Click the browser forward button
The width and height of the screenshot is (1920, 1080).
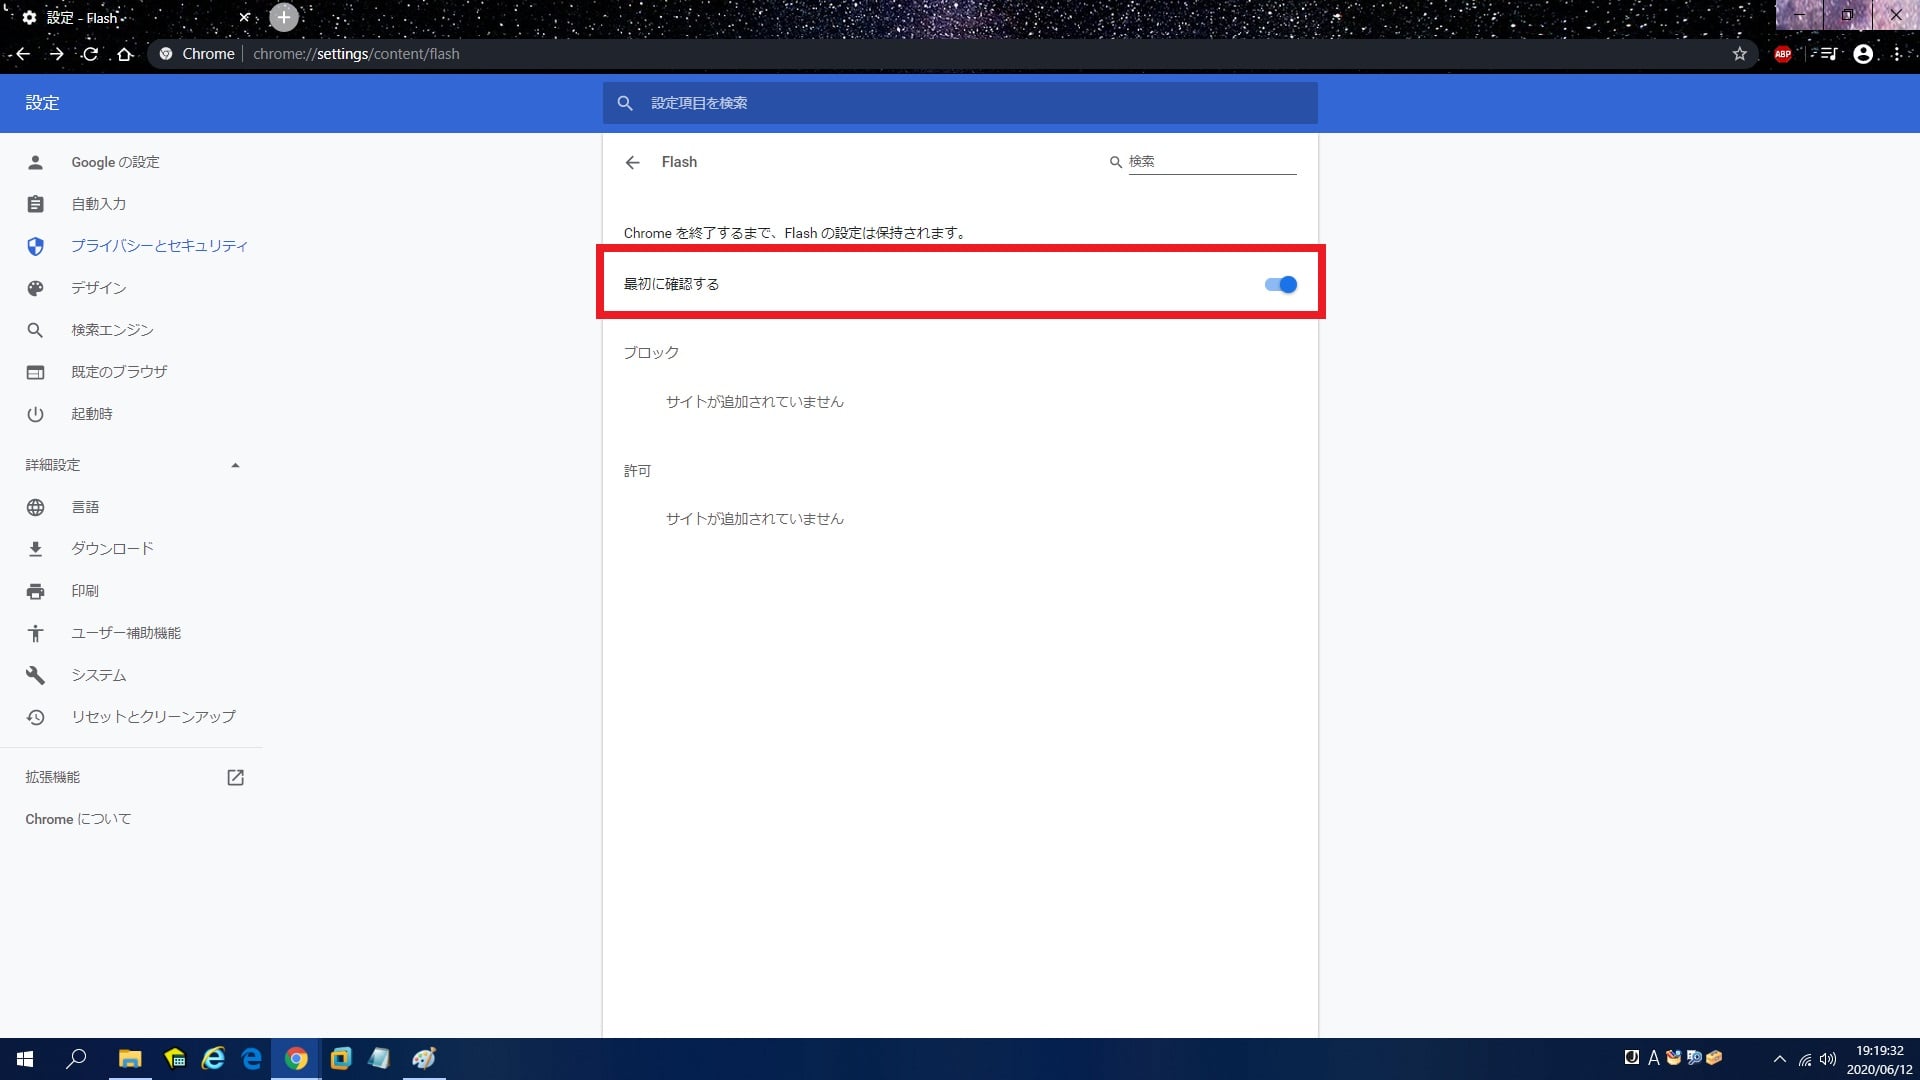pos(57,54)
